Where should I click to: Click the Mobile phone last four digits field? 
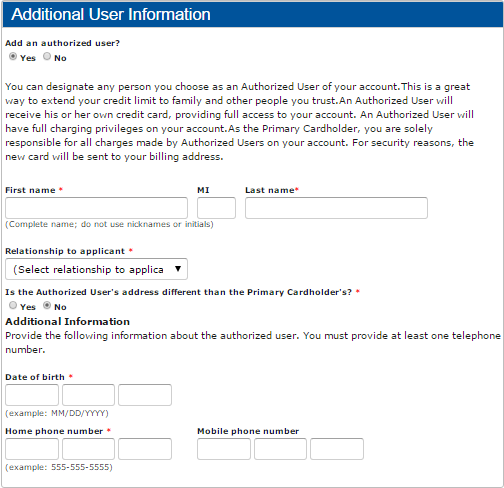337,449
